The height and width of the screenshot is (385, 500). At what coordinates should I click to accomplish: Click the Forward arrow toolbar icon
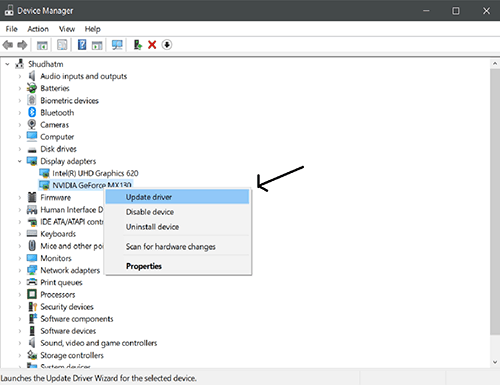pos(22,45)
